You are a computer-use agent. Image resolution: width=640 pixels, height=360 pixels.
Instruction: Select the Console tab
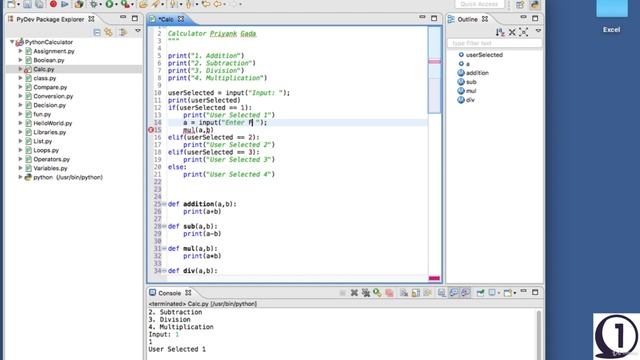click(x=169, y=293)
